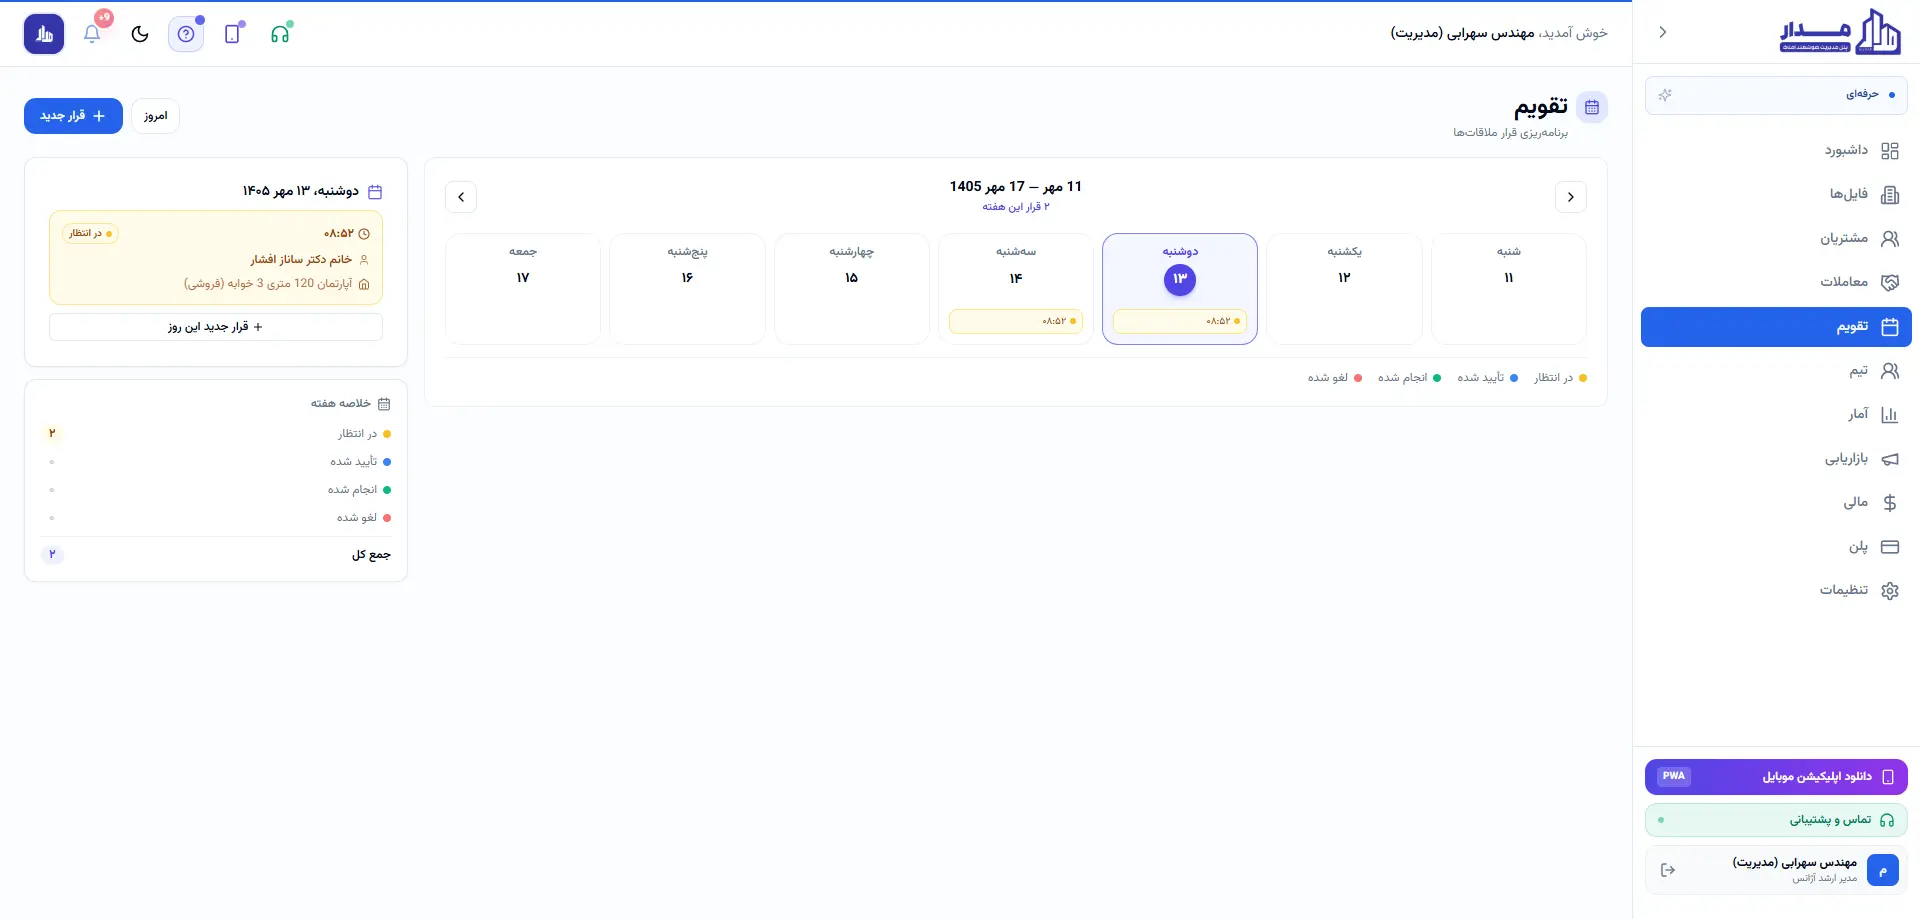Open فایل‌ها in the sidebar

[1776, 195]
